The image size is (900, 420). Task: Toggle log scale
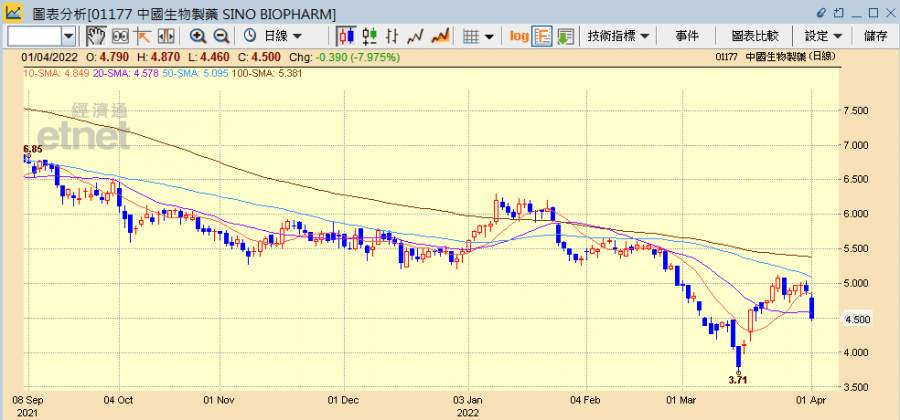519,36
